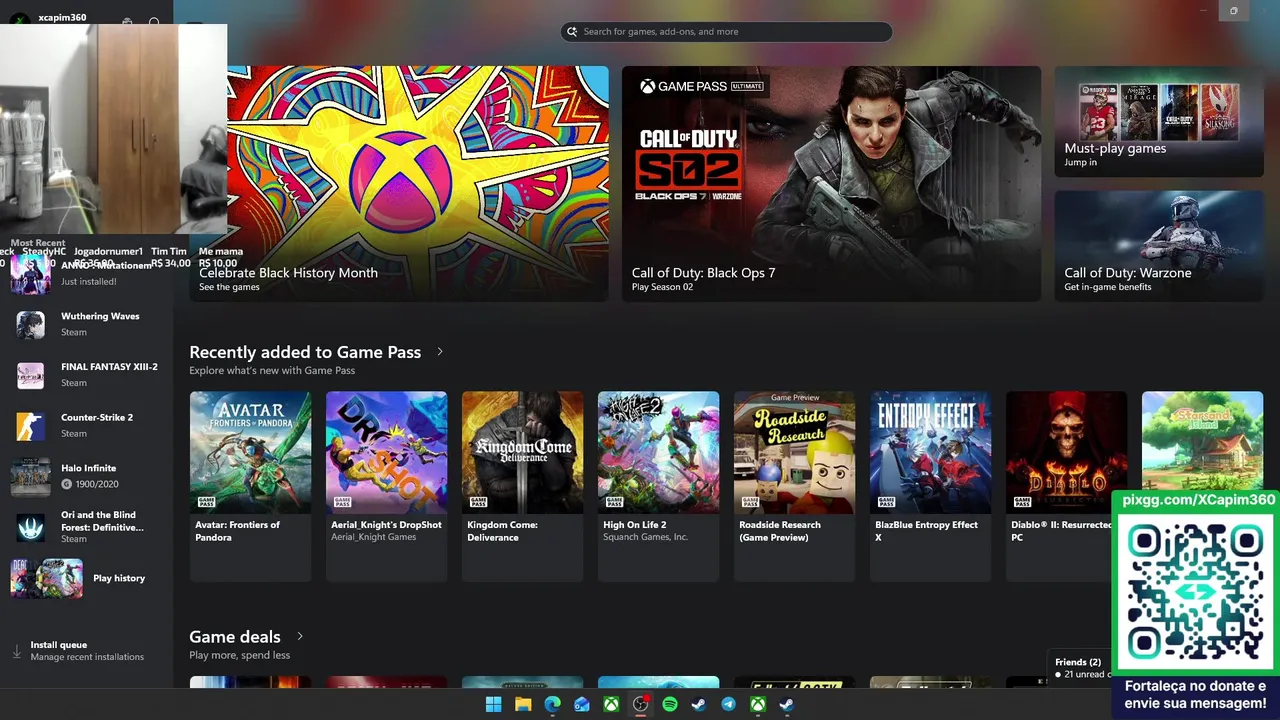This screenshot has width=1280, height=720.
Task: Select the High On Life 2 card
Action: pos(658,486)
